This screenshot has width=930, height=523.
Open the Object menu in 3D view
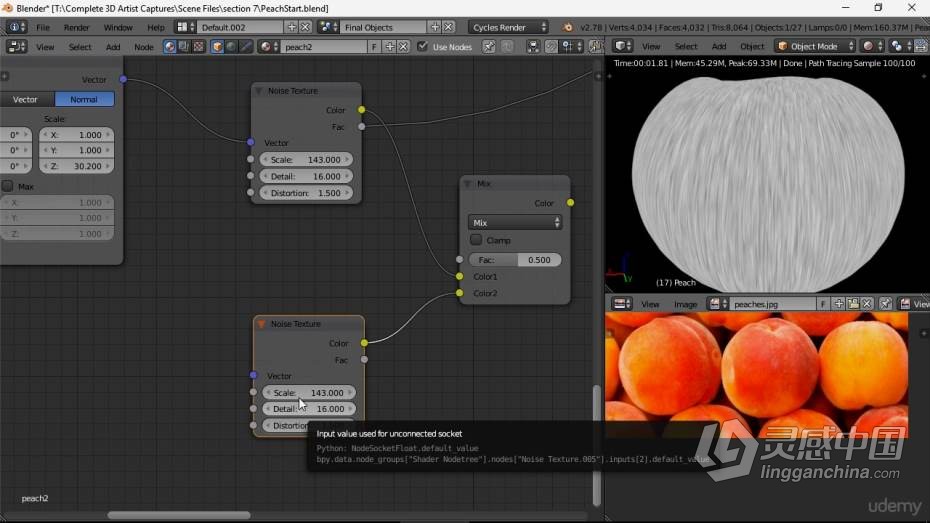tap(752, 46)
